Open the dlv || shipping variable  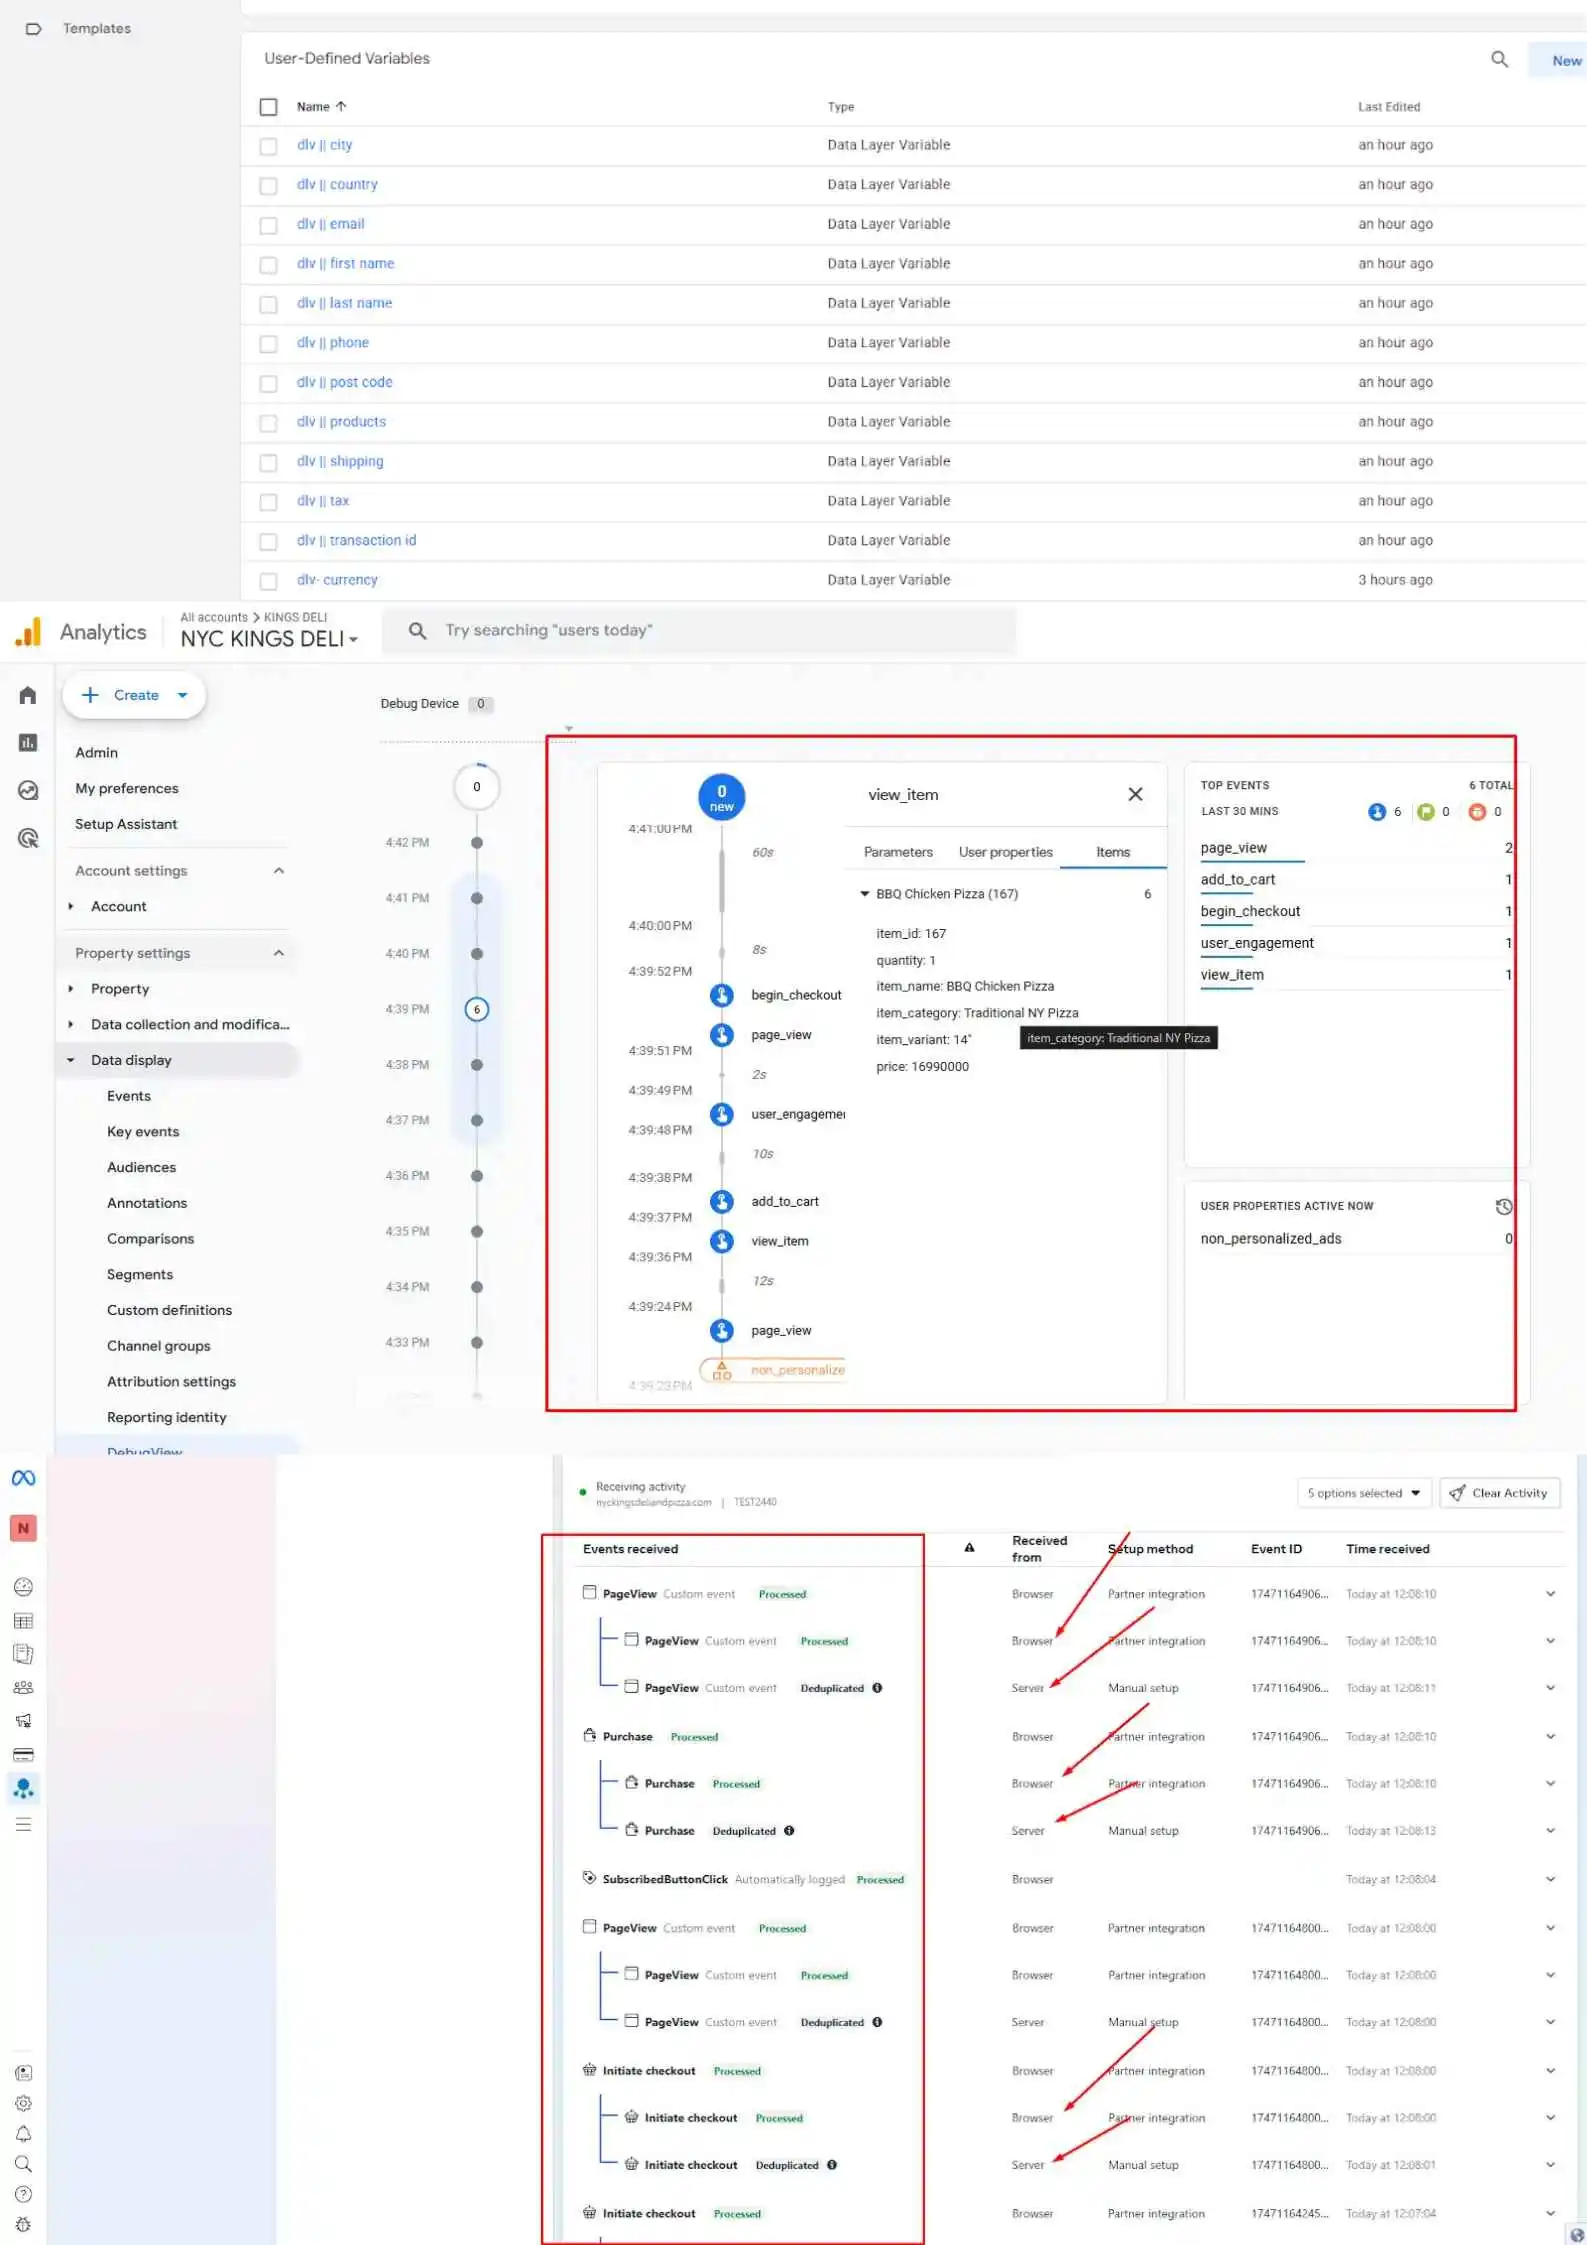click(x=340, y=461)
